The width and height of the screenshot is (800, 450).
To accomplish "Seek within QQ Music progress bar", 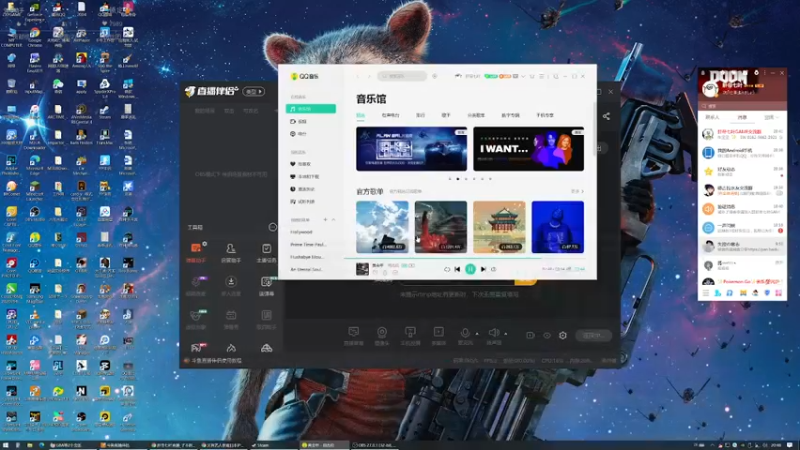I will coord(464,259).
